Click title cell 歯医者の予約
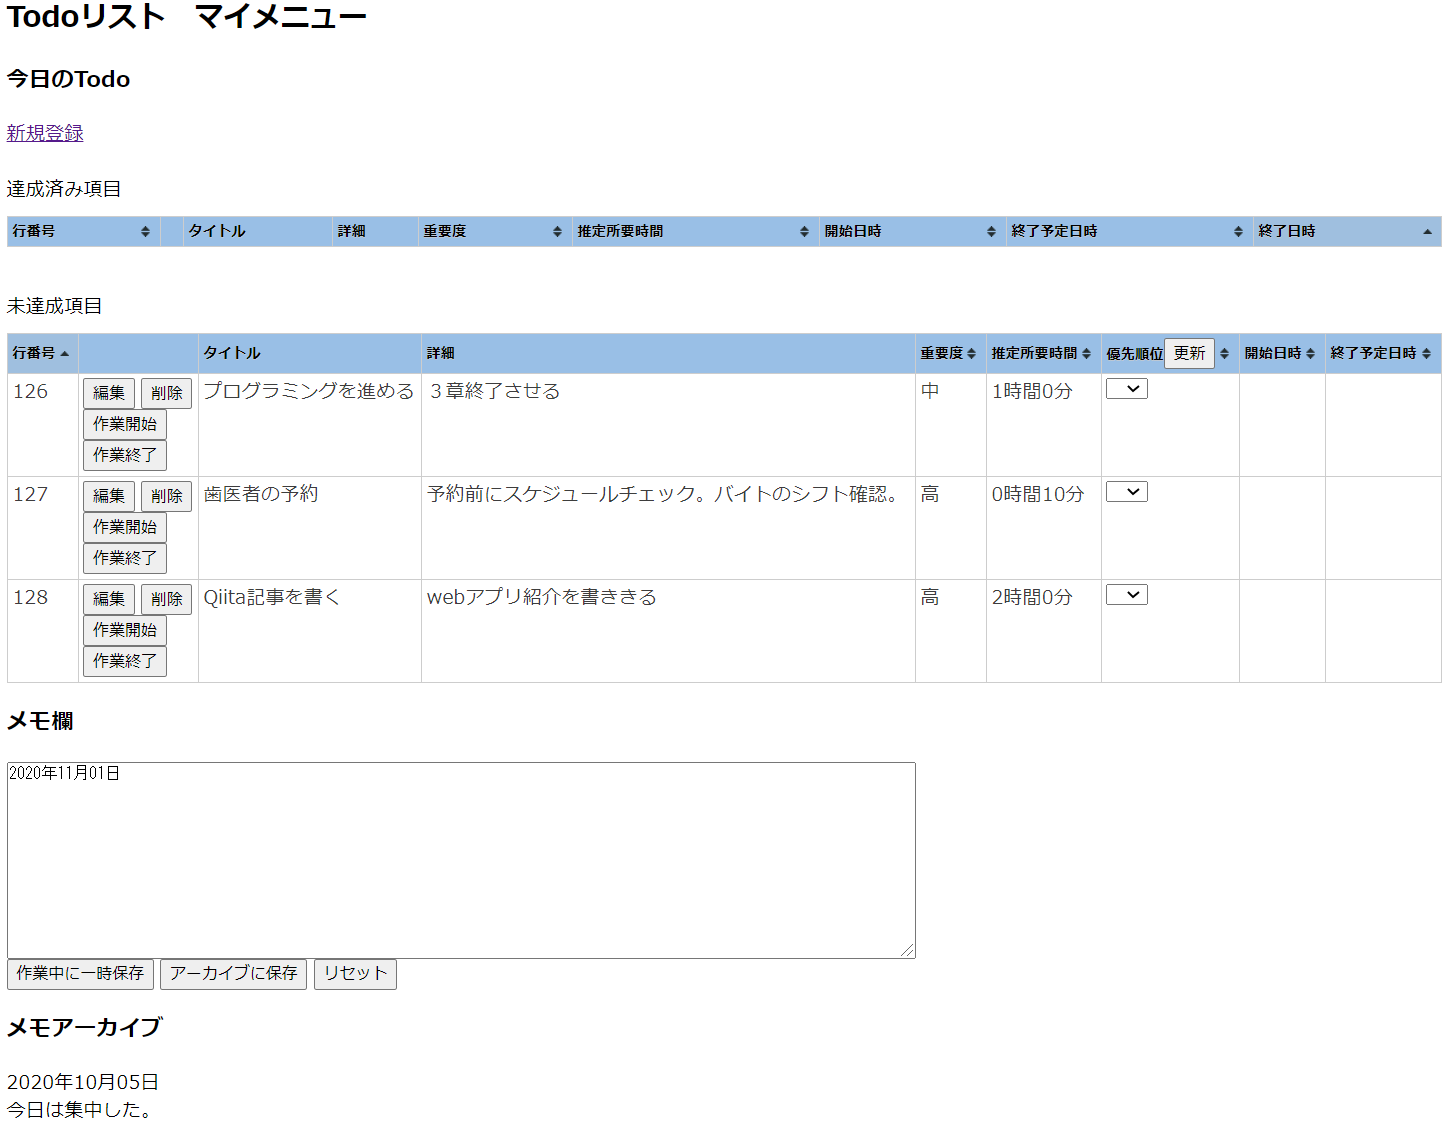This screenshot has width=1449, height=1126. tap(261, 494)
